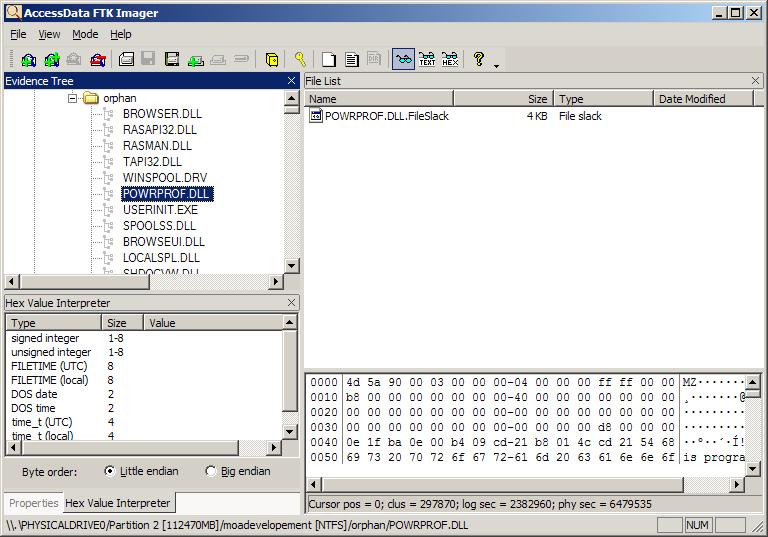The image size is (768, 537).
Task: Click interpreter Type column header
Action: (x=54, y=323)
